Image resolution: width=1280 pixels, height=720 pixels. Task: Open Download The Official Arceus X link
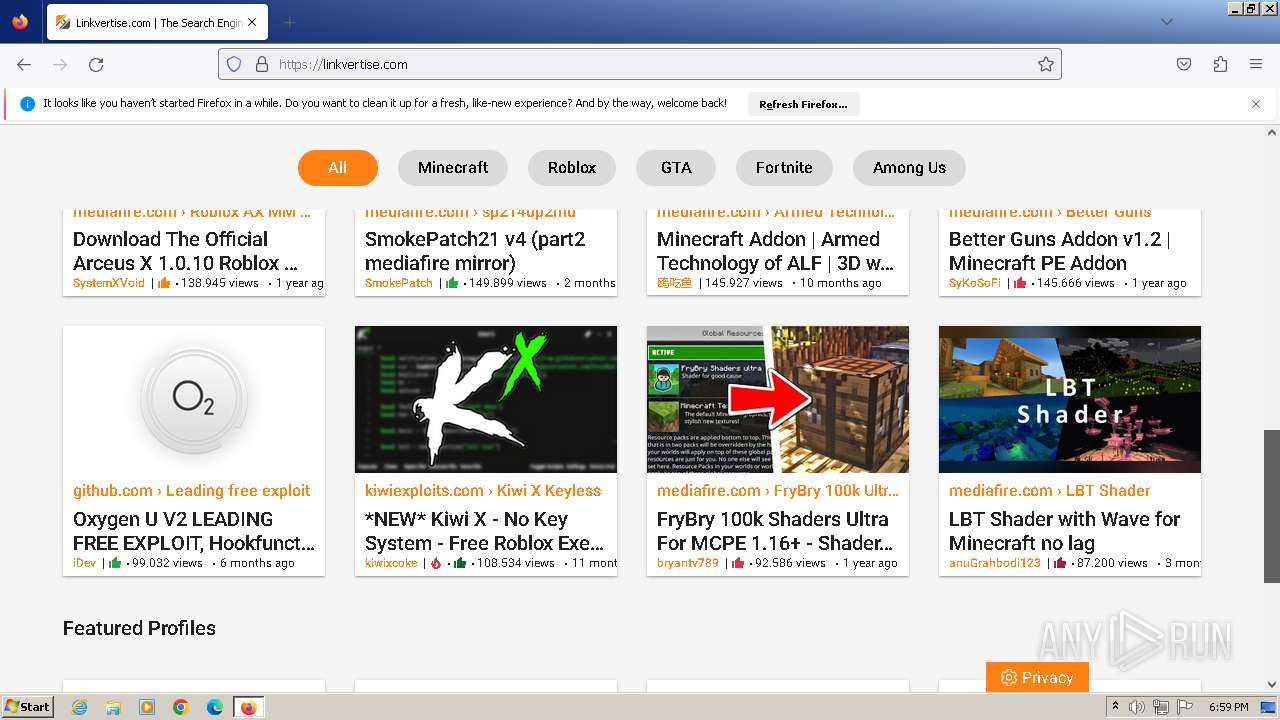tap(185, 251)
